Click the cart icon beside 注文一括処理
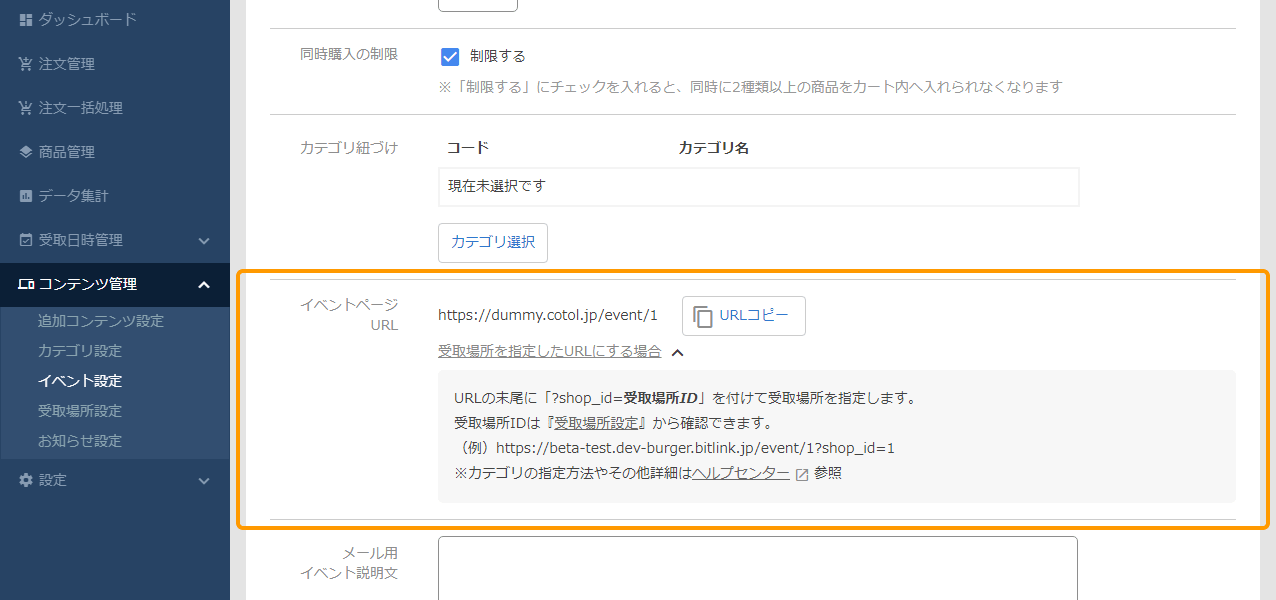This screenshot has width=1276, height=600. [26, 108]
